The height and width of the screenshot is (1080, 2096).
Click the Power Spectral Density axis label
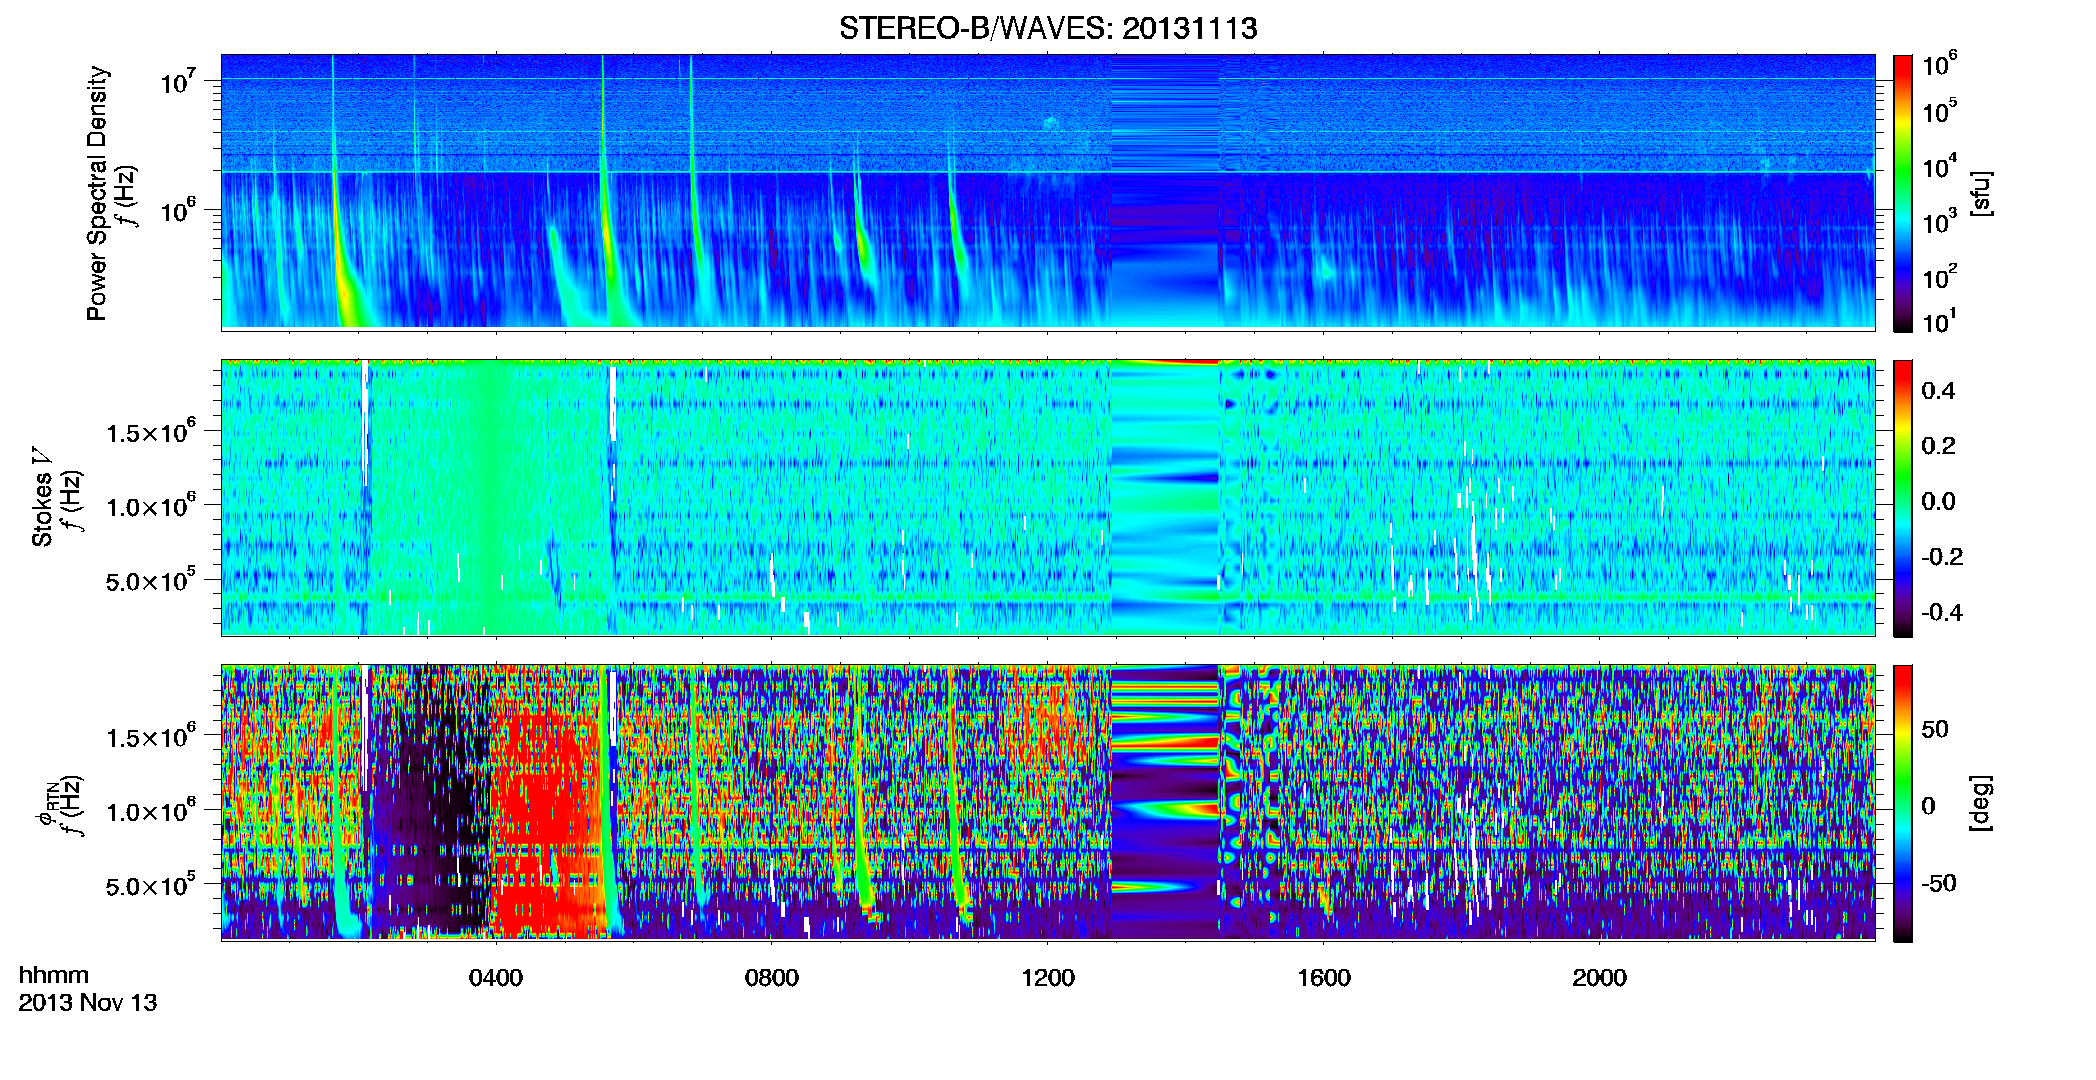click(x=97, y=193)
